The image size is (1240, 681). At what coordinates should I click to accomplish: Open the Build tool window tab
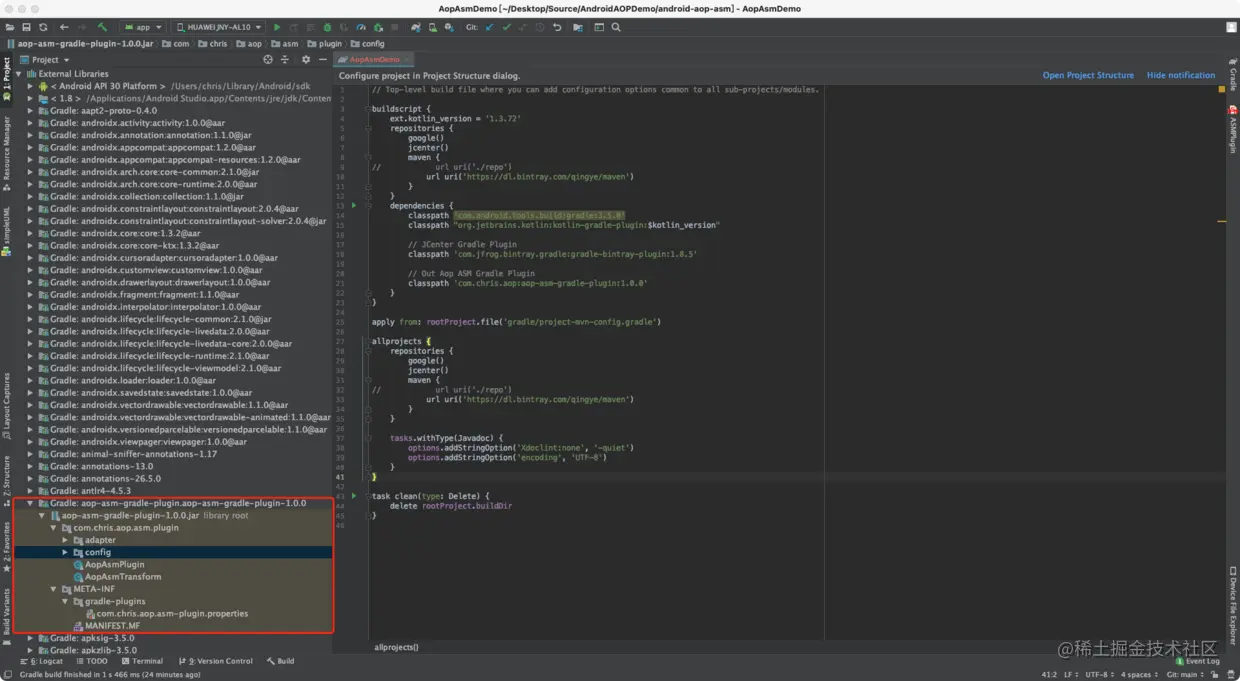tap(281, 661)
